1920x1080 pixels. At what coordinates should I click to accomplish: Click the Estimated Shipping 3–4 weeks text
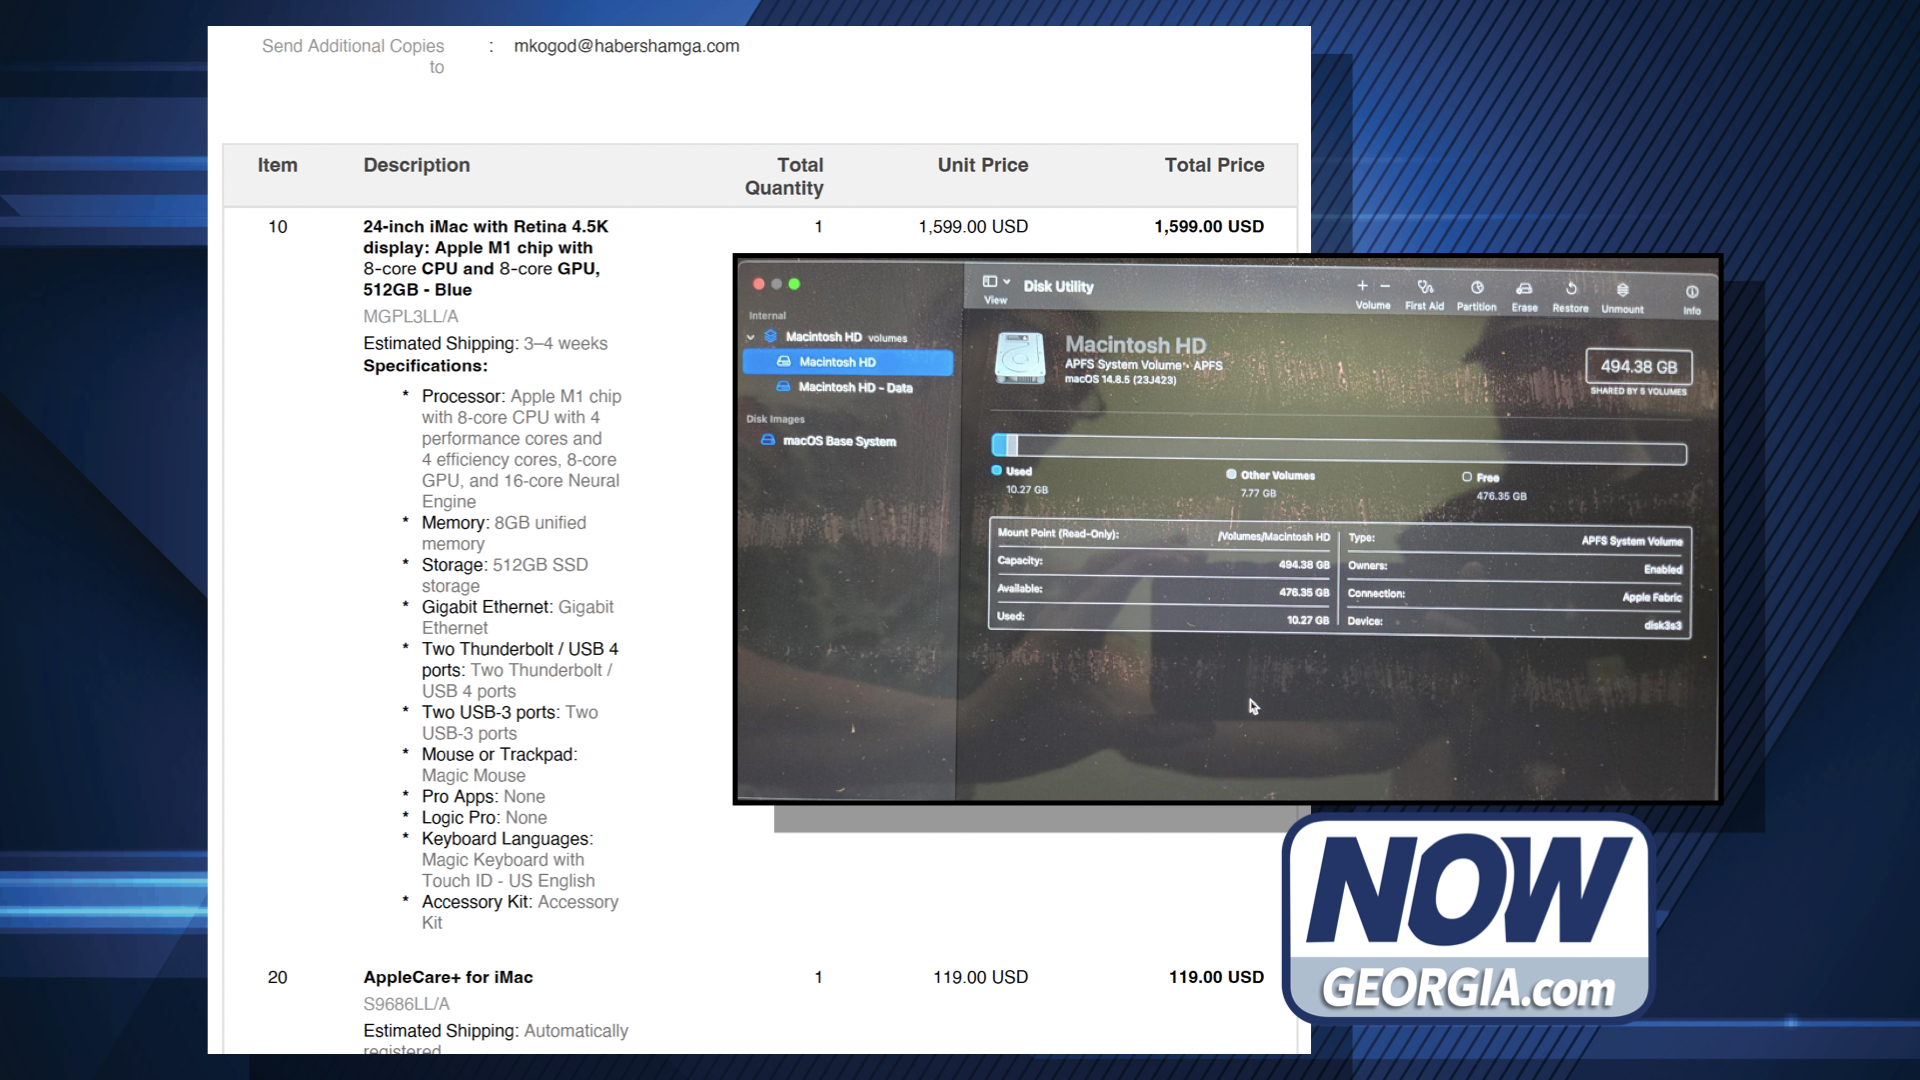[x=485, y=343]
